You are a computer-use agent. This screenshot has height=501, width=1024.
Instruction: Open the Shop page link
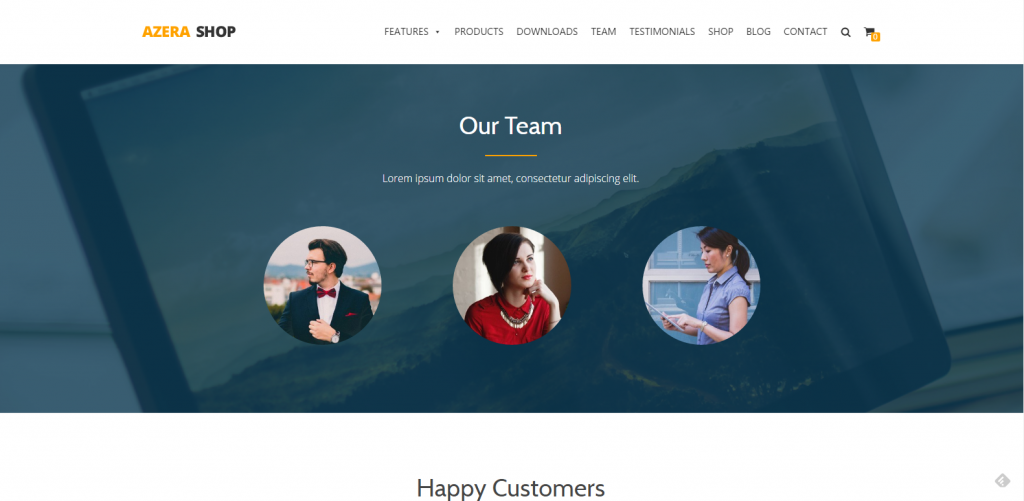pos(720,31)
